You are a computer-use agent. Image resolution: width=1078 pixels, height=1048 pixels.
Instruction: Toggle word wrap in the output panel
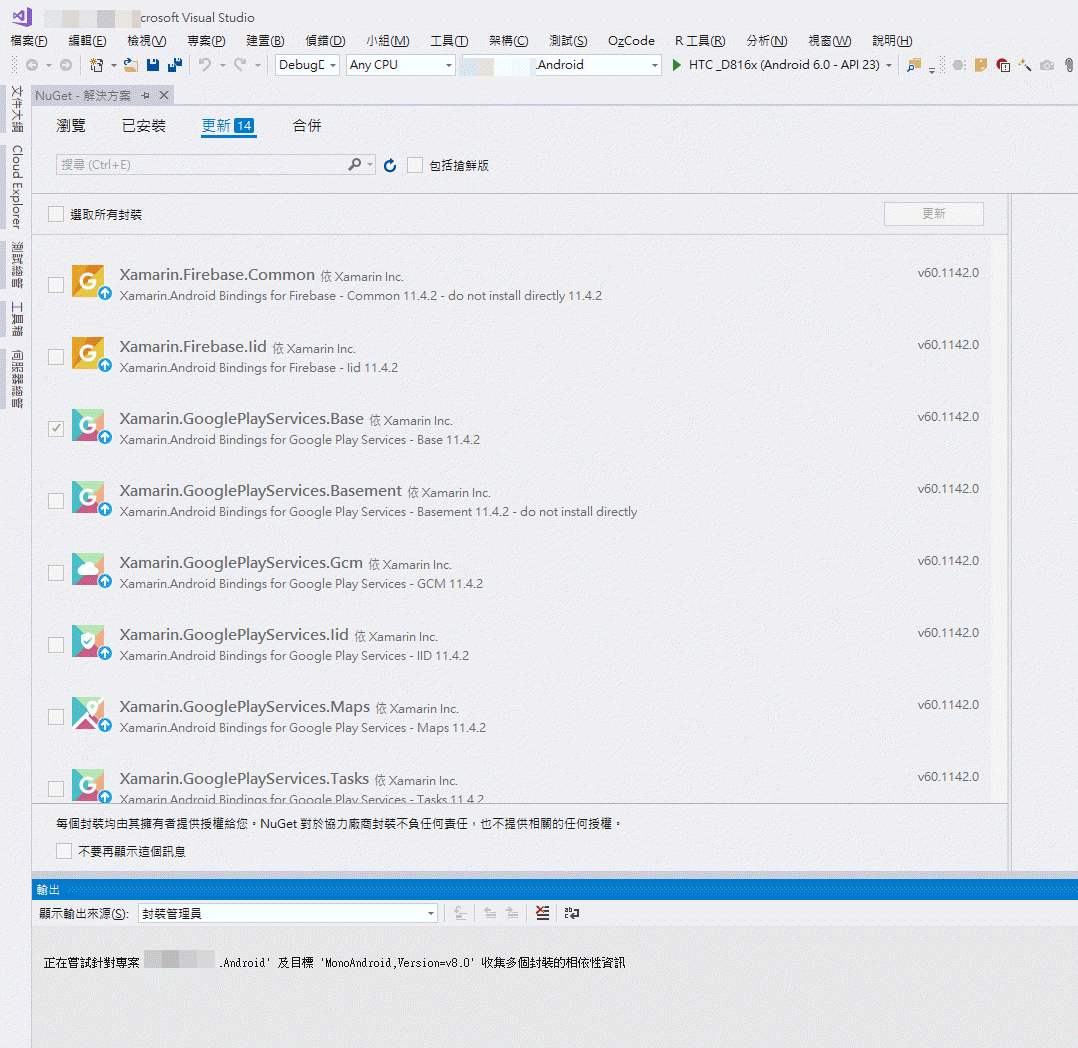coord(572,913)
